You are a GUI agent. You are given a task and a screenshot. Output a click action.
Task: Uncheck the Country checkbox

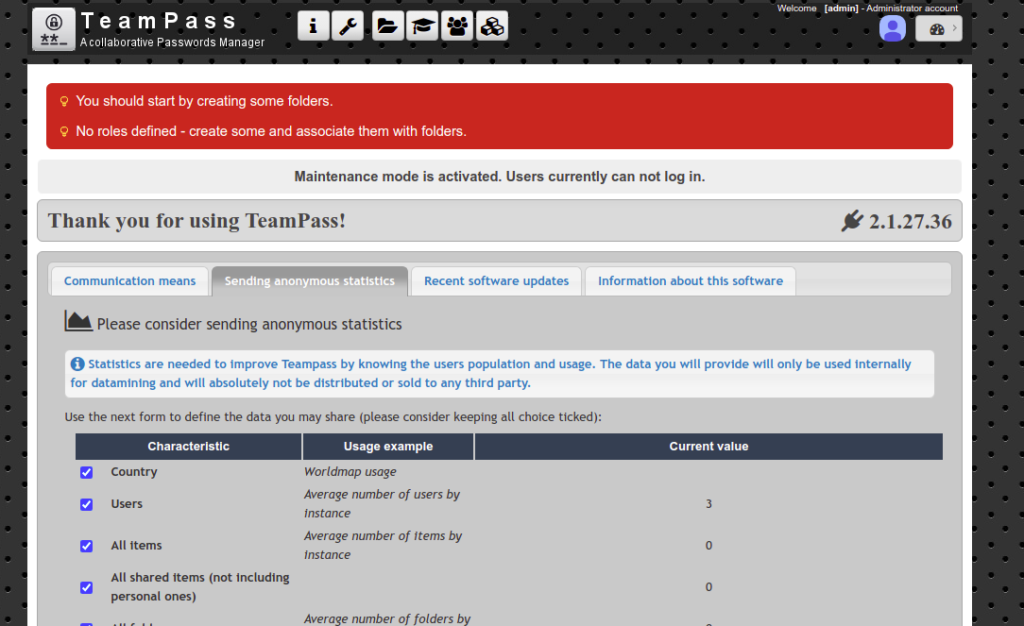(86, 472)
